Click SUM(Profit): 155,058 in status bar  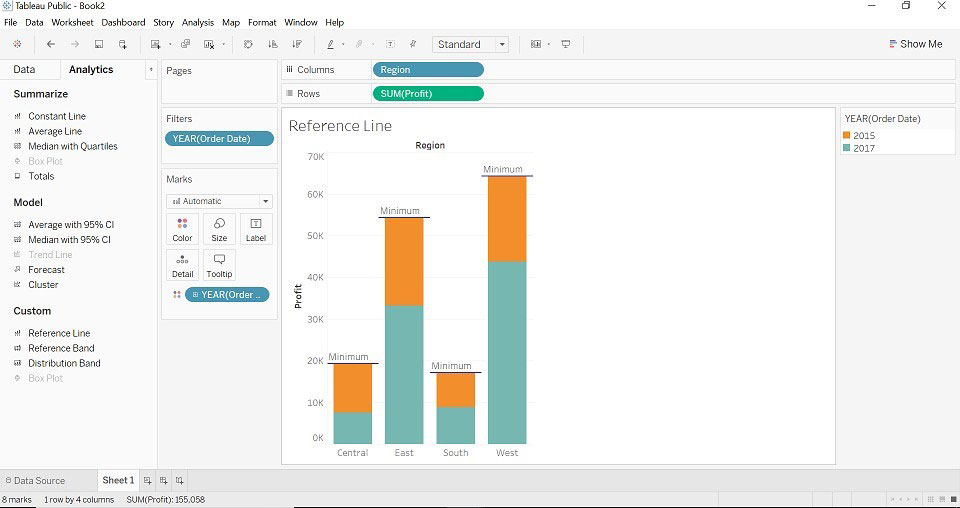(166, 499)
